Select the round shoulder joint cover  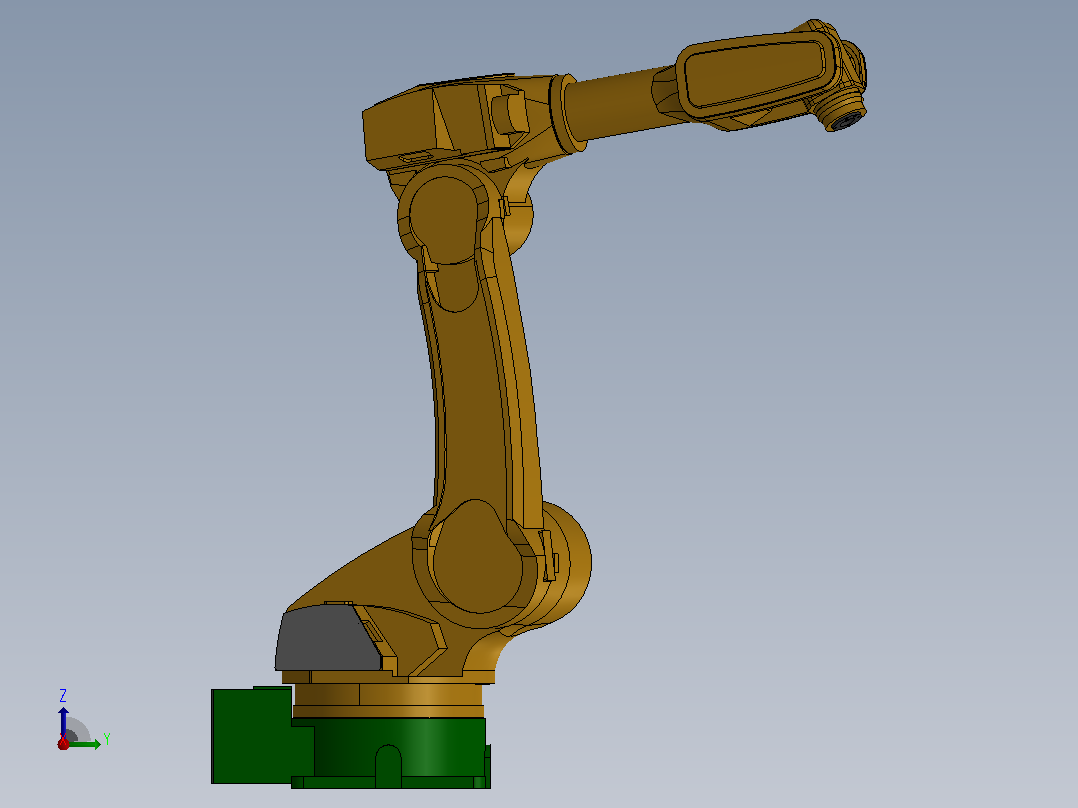479,559
